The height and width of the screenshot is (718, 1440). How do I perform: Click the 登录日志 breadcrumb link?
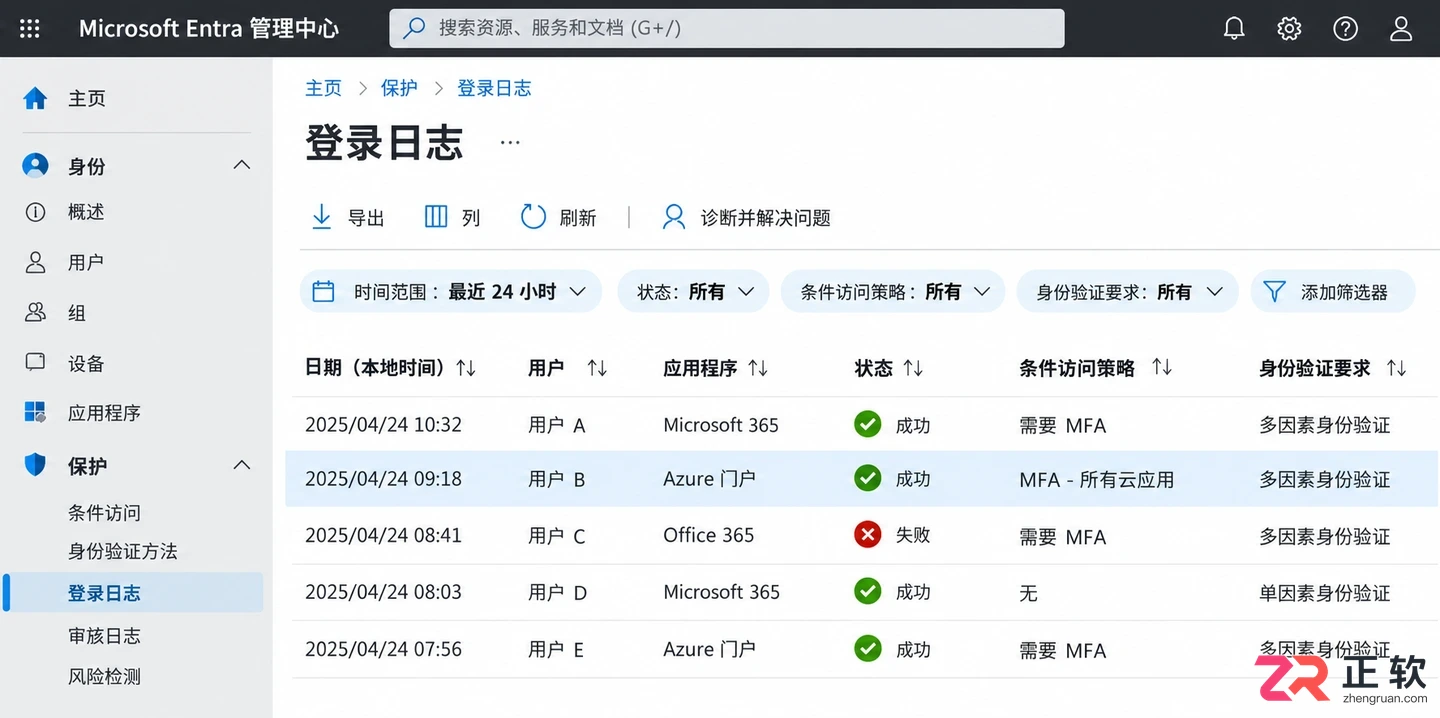click(x=494, y=88)
